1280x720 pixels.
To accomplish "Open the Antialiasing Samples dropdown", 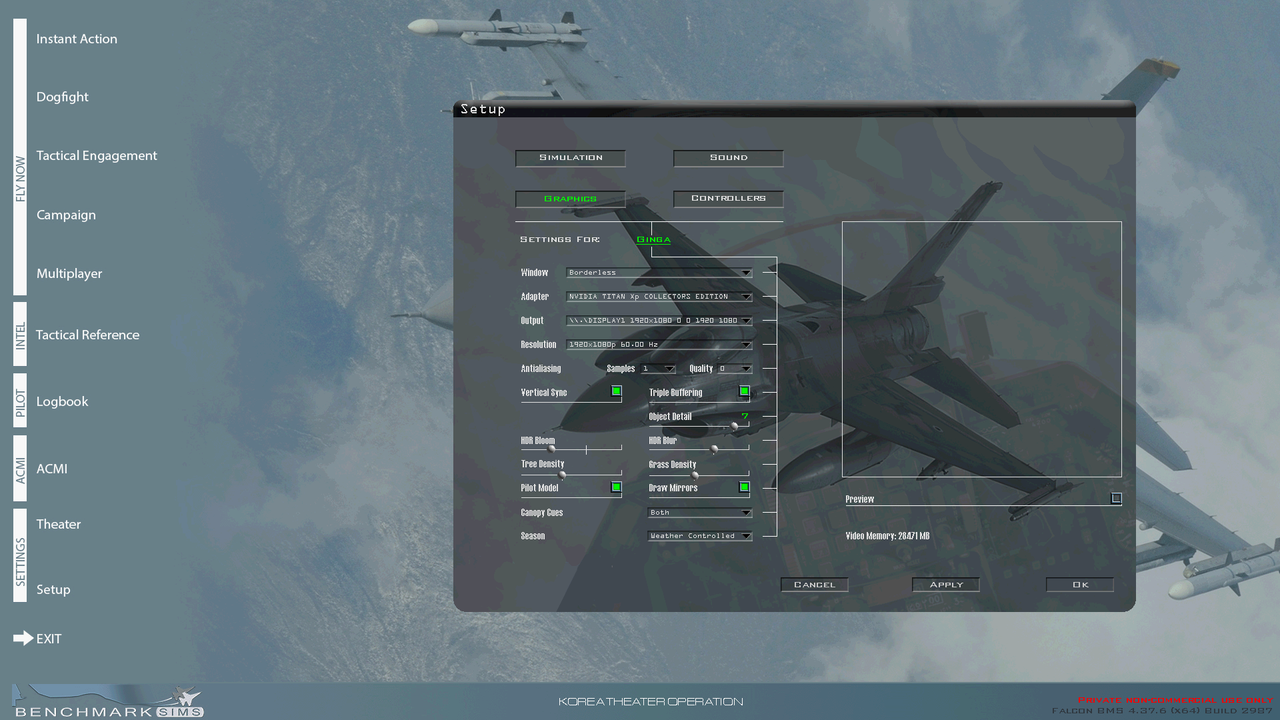I will [x=658, y=369].
